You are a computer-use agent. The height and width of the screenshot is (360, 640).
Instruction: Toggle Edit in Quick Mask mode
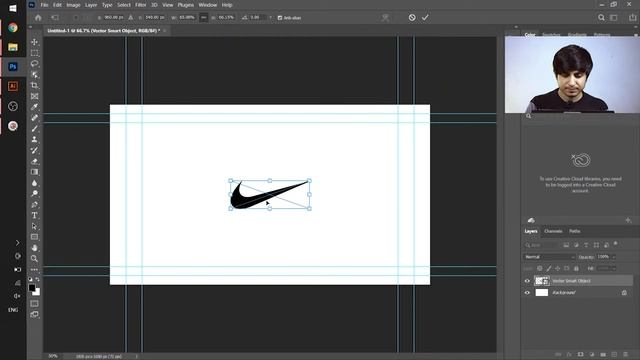click(x=34, y=303)
